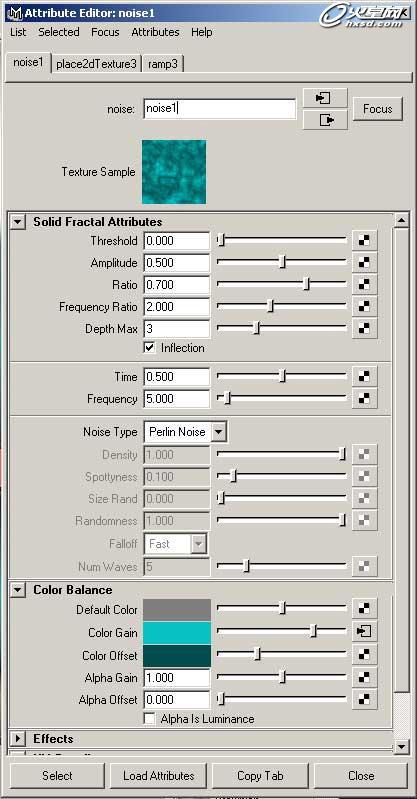417x799 pixels.
Task: Click the Color Gain cyan swatch
Action: pyautogui.click(x=177, y=632)
